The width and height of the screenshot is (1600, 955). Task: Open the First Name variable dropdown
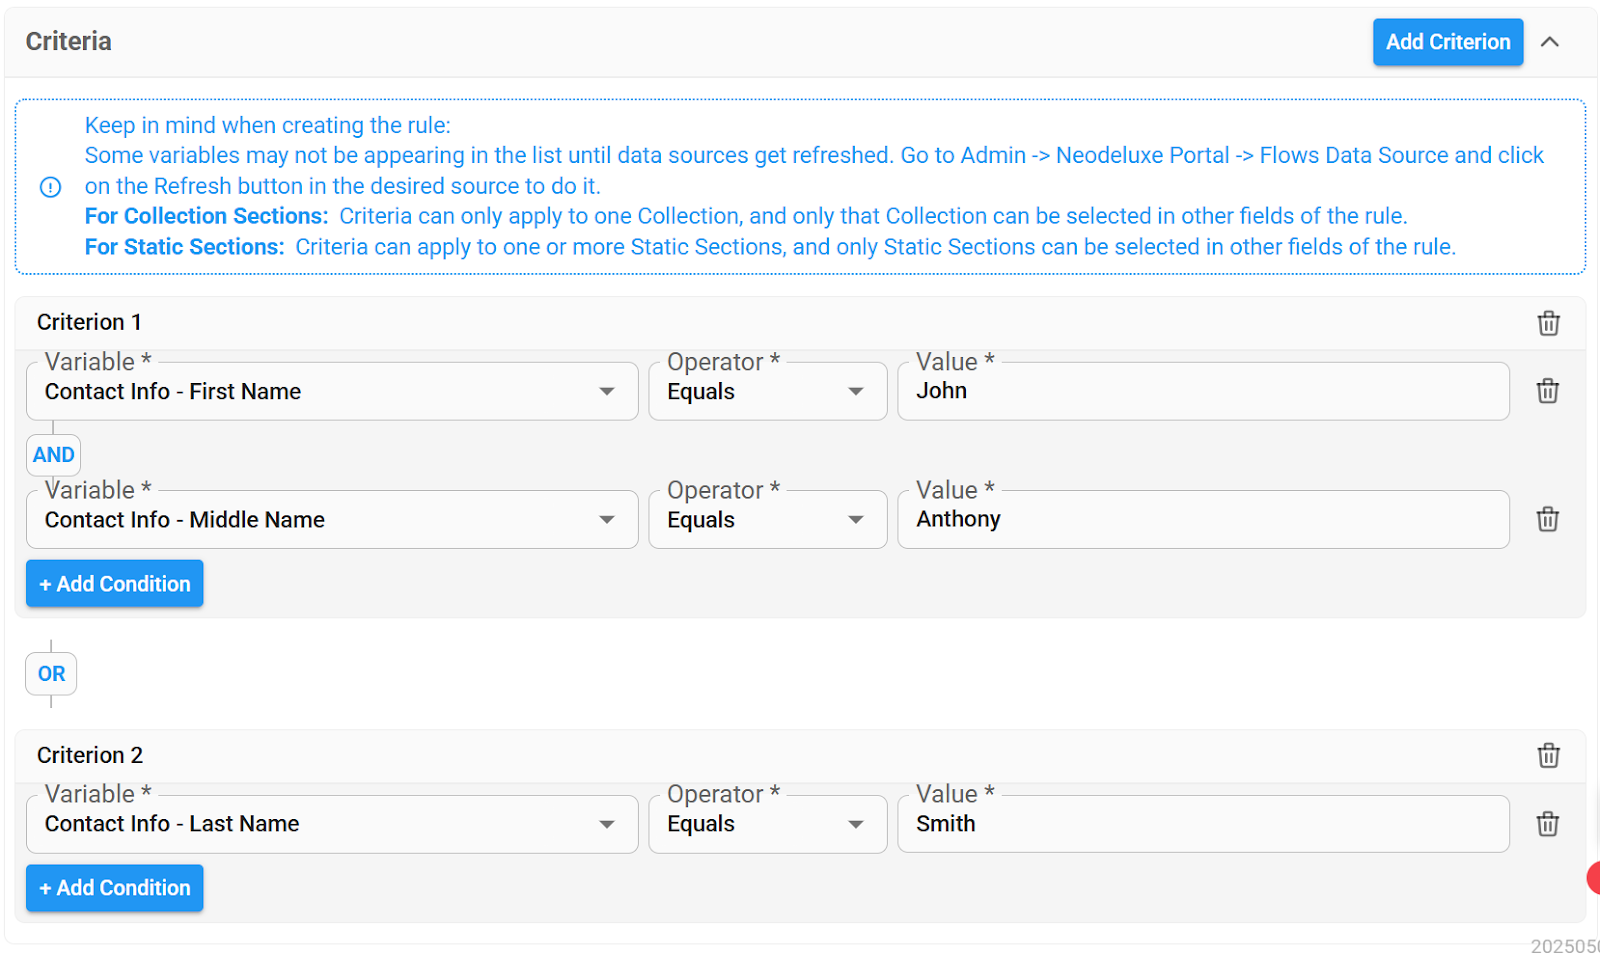(x=332, y=392)
